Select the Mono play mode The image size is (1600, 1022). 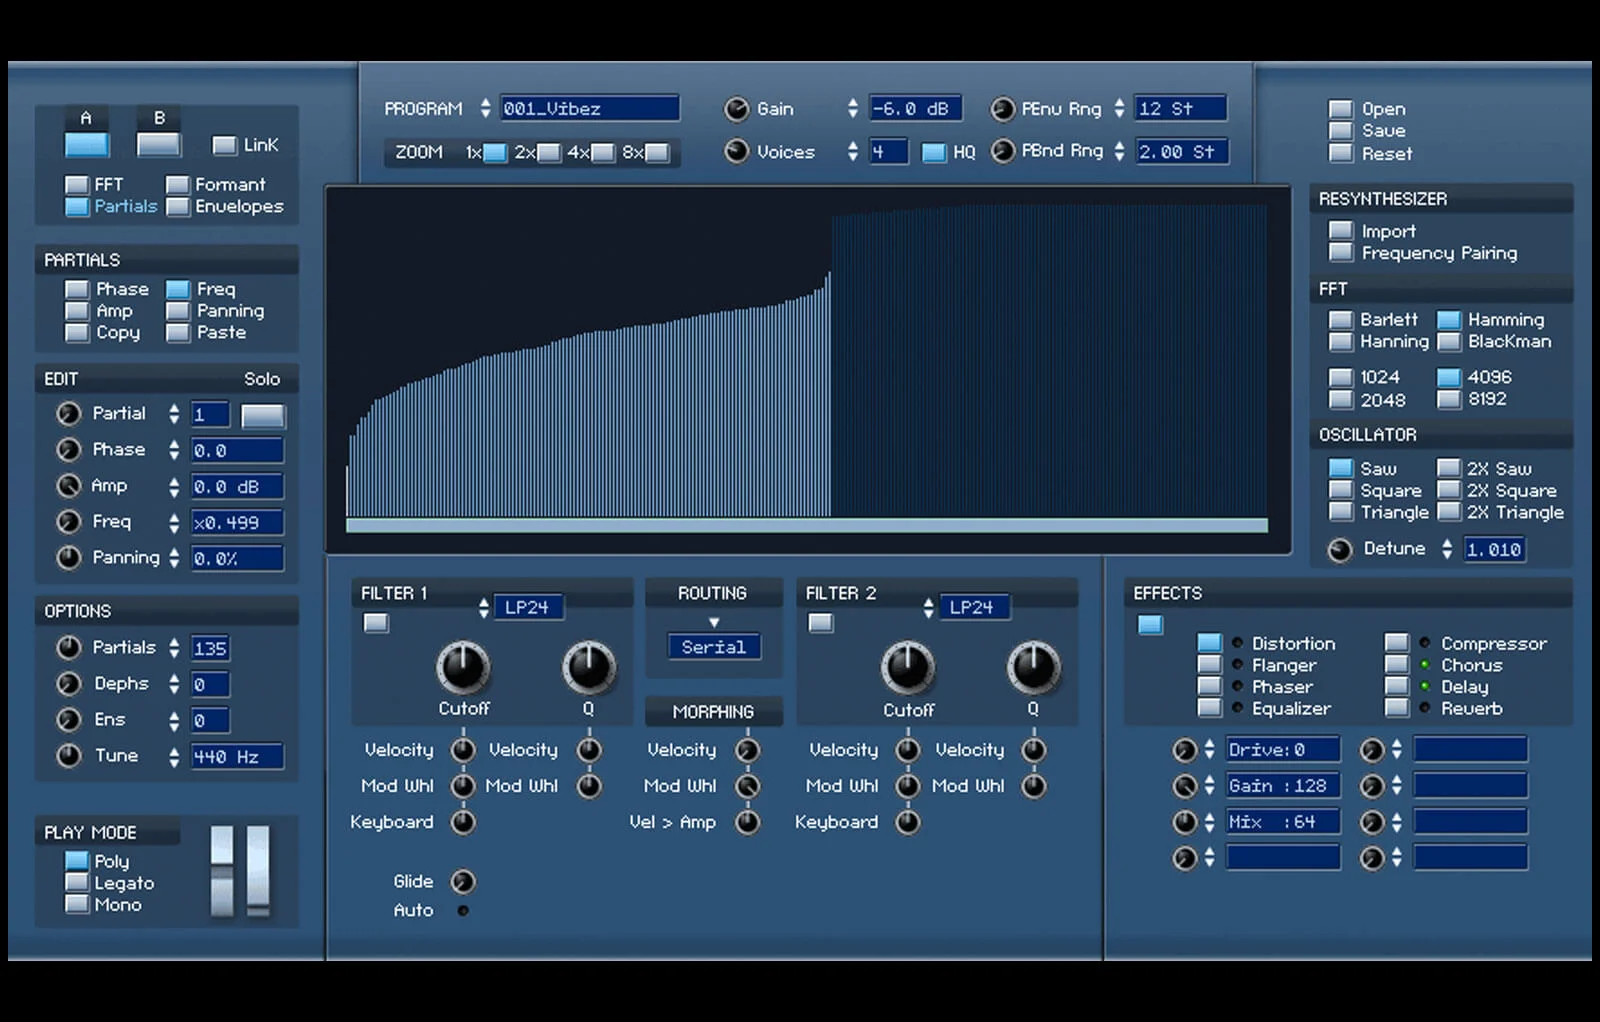pos(77,904)
